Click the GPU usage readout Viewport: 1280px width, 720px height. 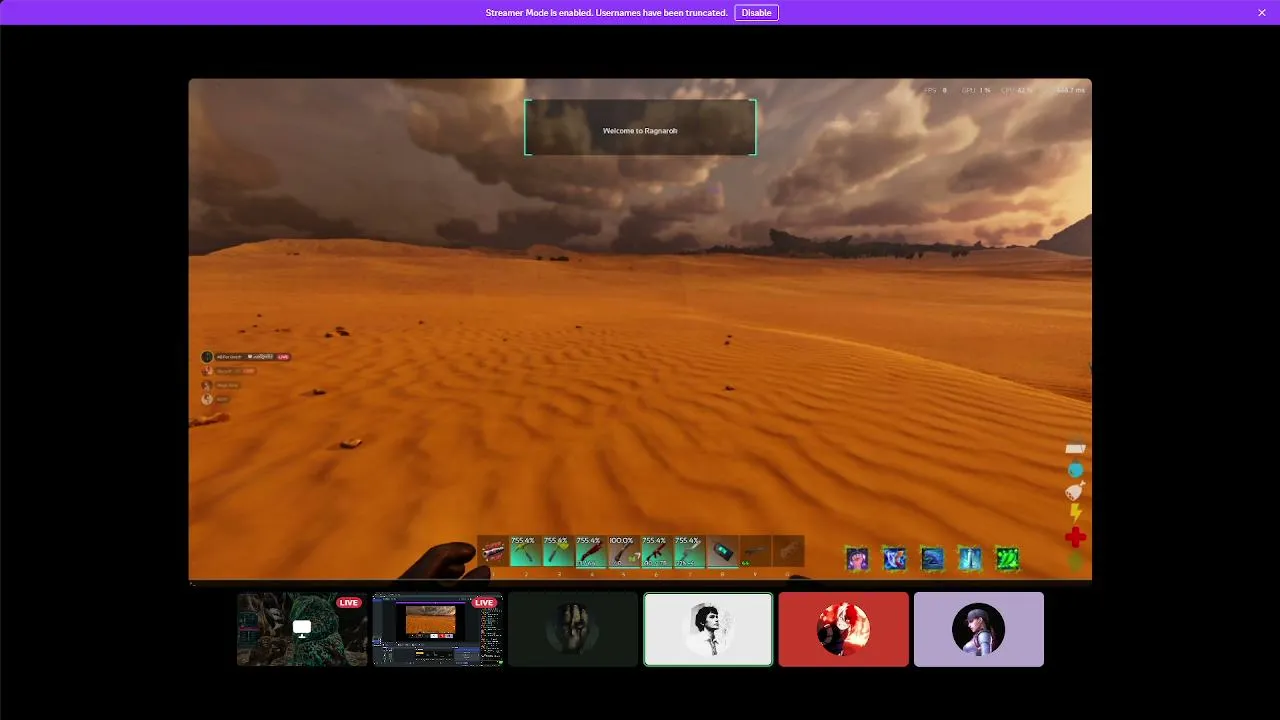(976, 90)
